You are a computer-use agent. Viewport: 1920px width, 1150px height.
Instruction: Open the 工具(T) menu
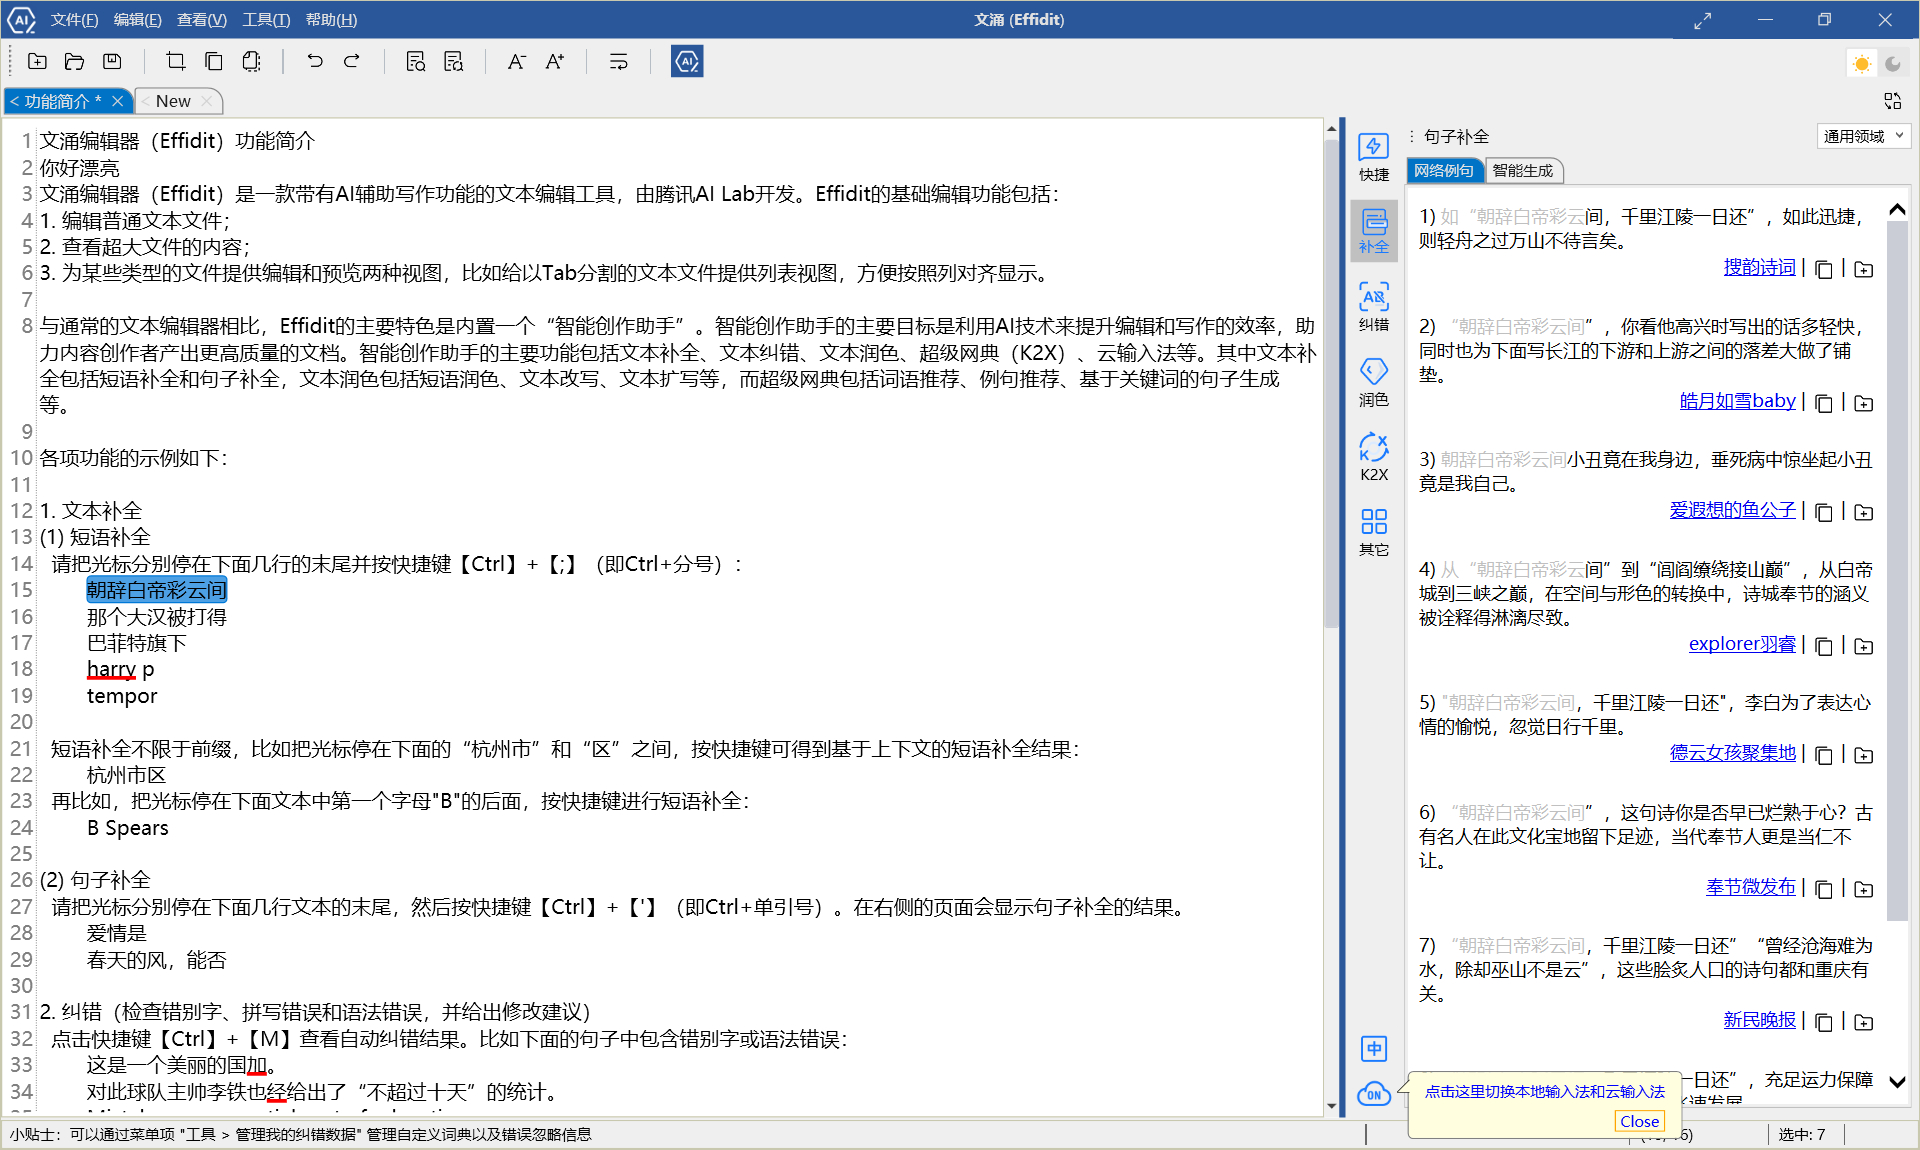point(266,19)
